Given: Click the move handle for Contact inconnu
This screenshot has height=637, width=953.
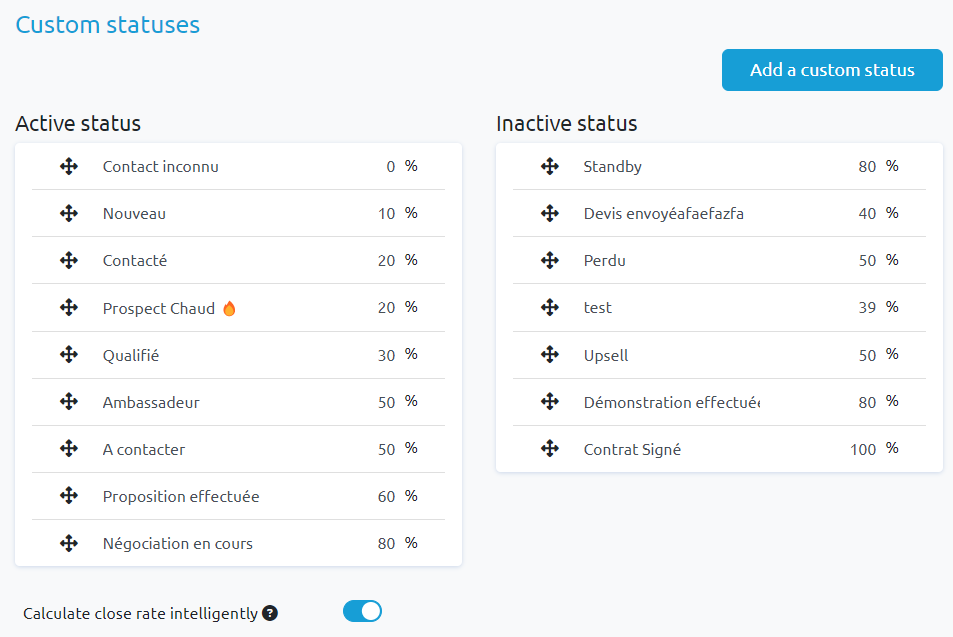Looking at the screenshot, I should click(x=69, y=167).
